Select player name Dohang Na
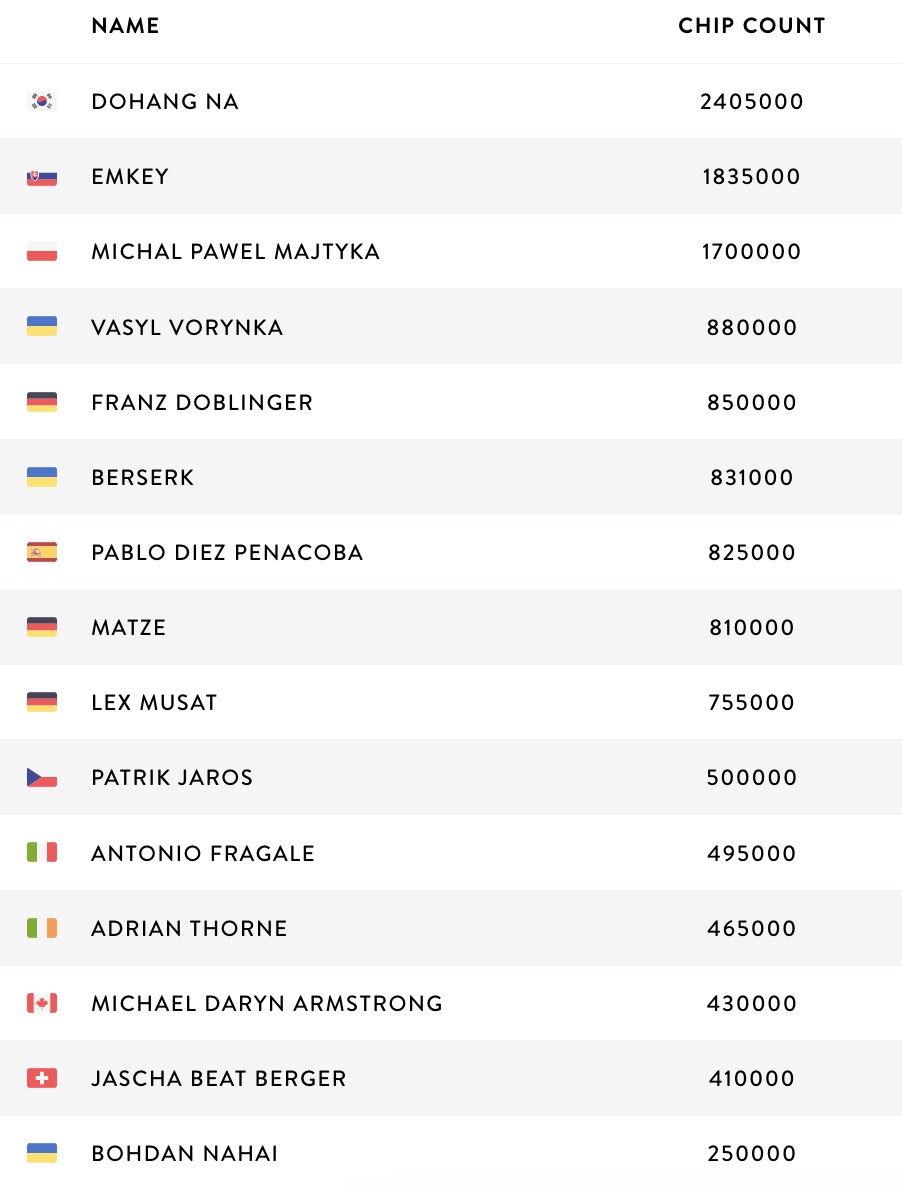This screenshot has height=1186, width=902. (x=165, y=102)
